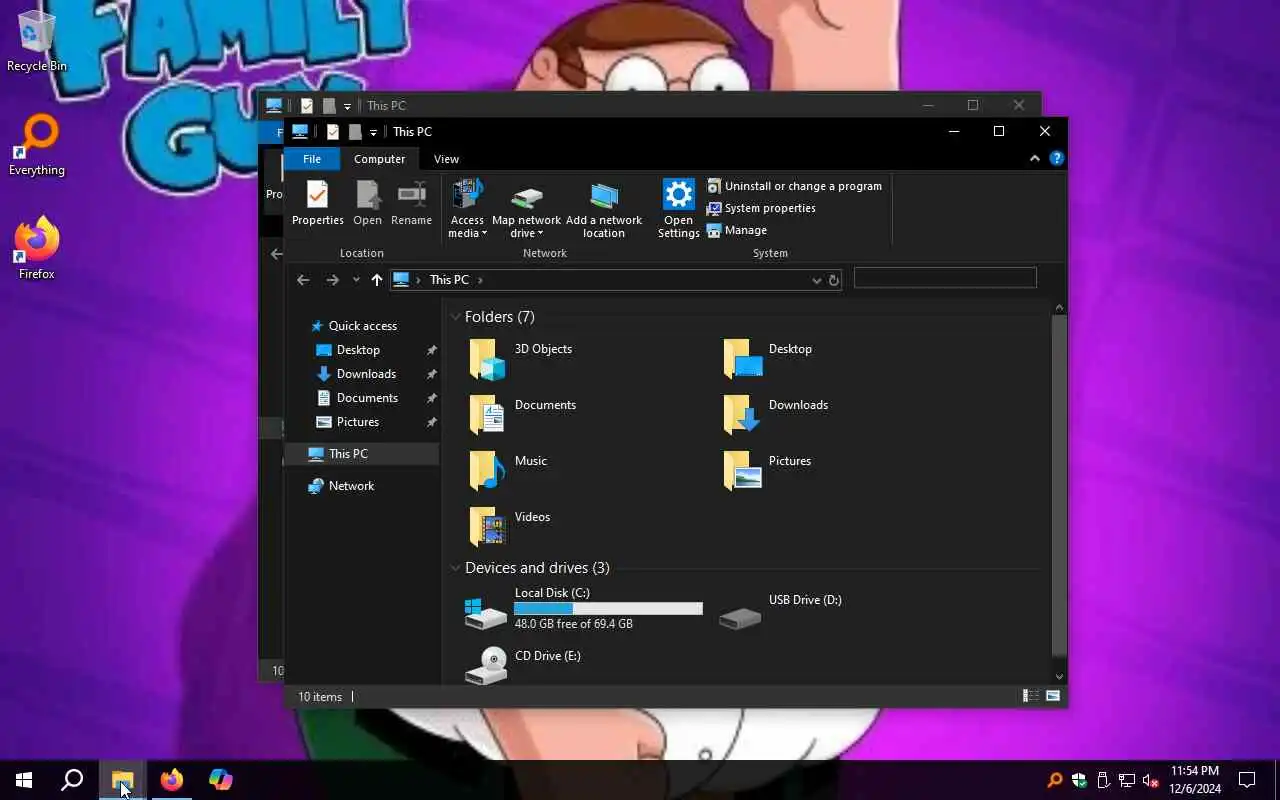Collapse the Folders (7) group
1280x800 pixels.
[x=456, y=317]
